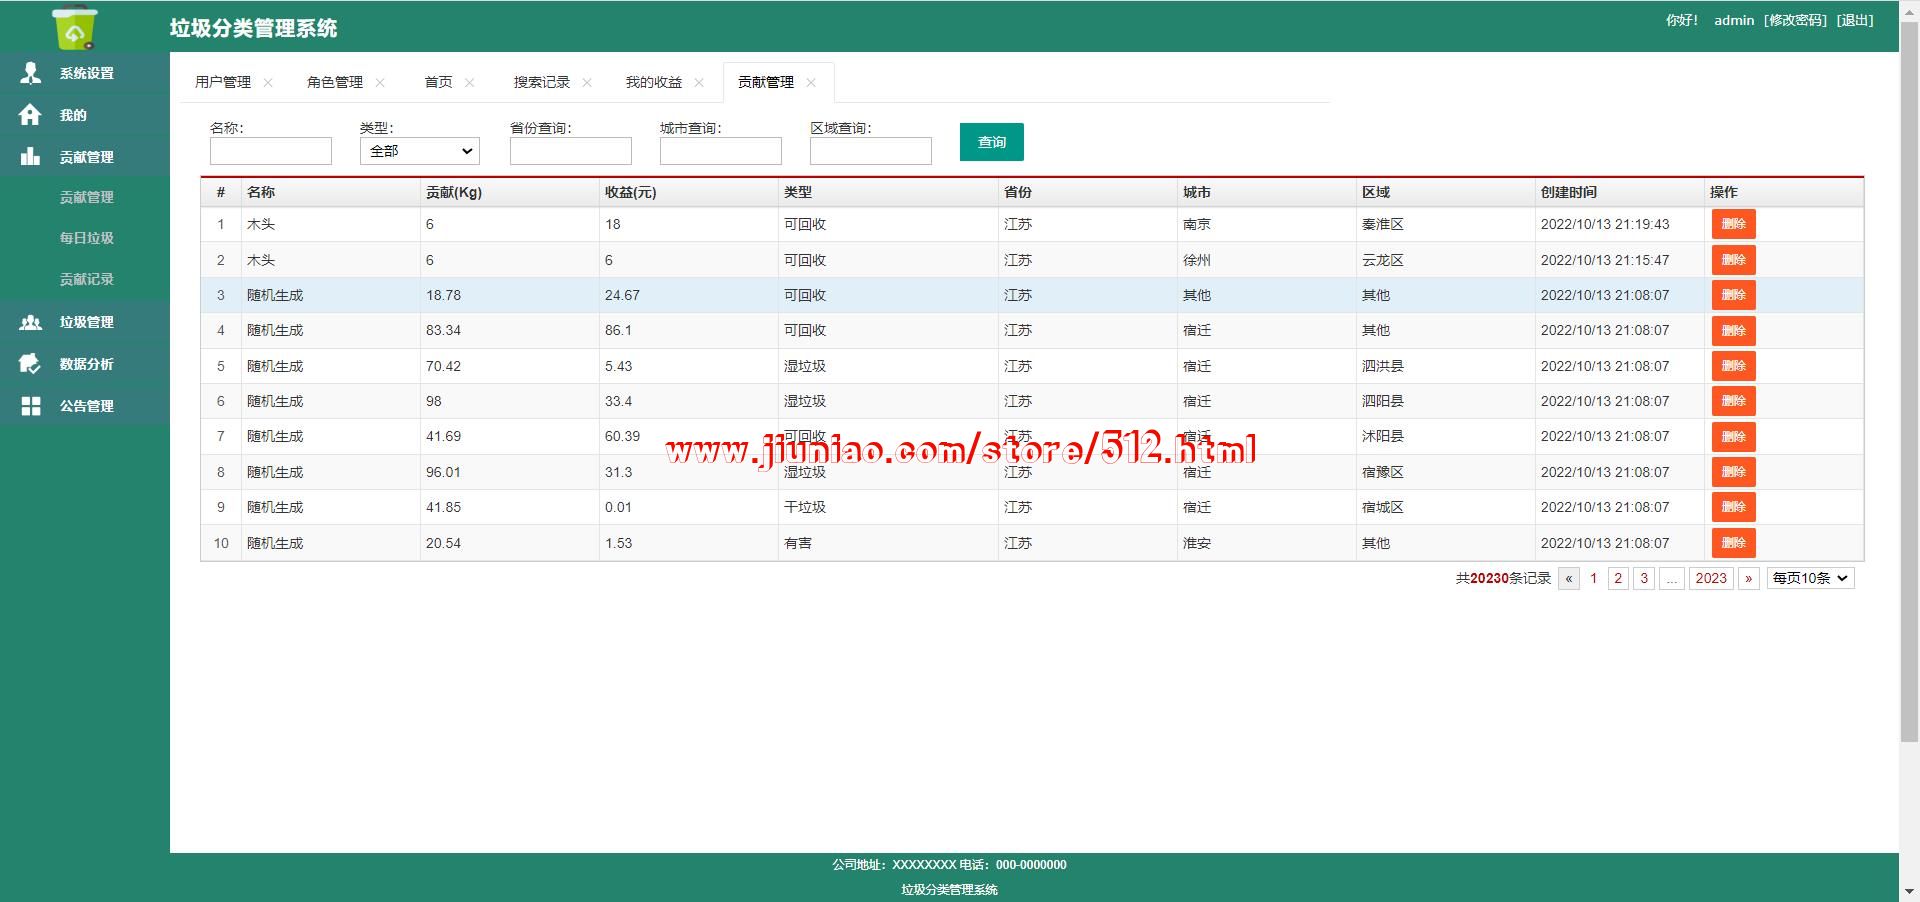The image size is (1920, 902).
Task: Log out using the 退出 link
Action: 1855,20
